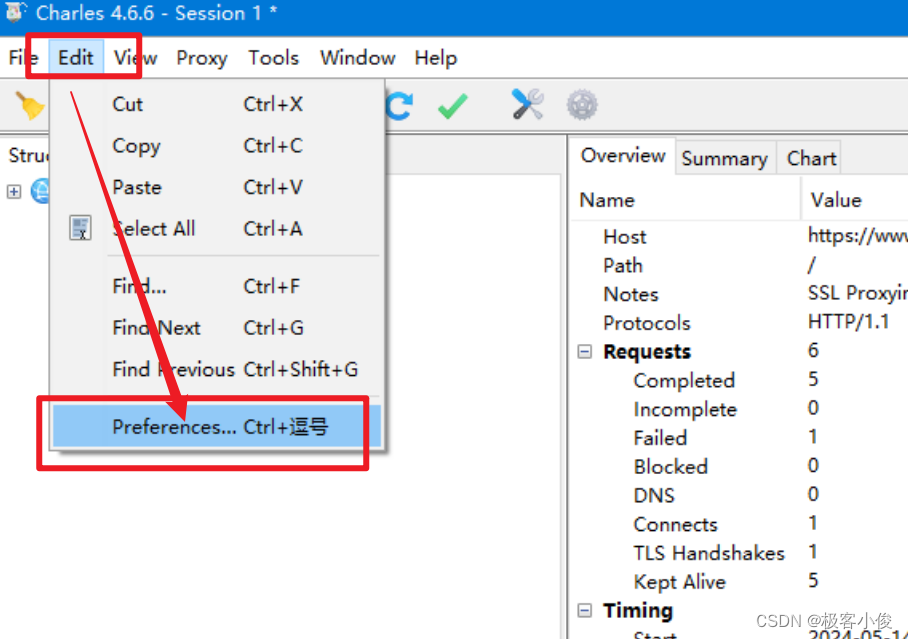Collapse the Requests section
The height and width of the screenshot is (639, 908).
point(585,352)
